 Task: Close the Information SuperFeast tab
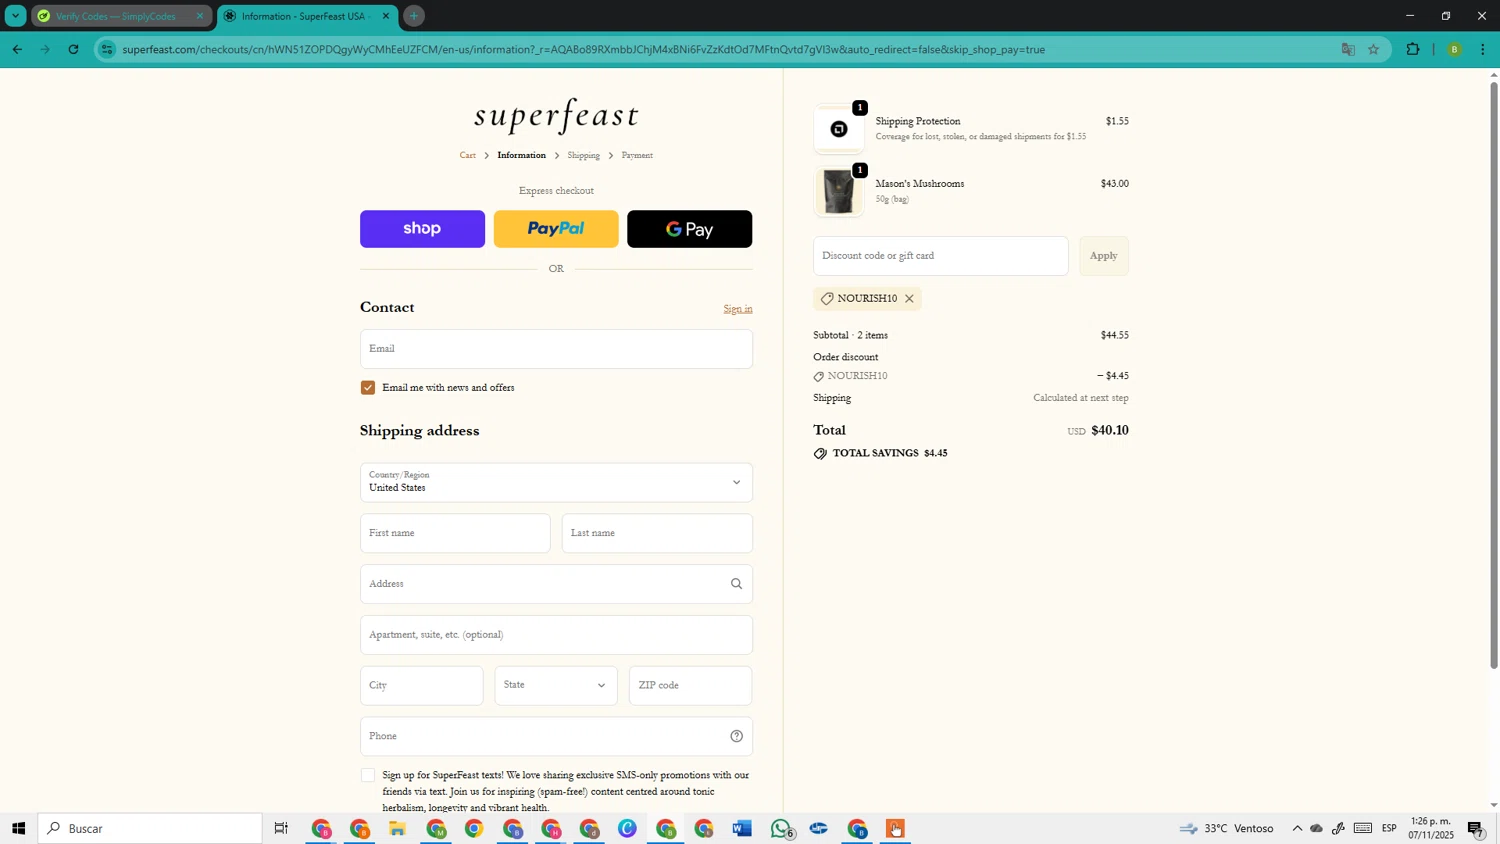point(386,16)
